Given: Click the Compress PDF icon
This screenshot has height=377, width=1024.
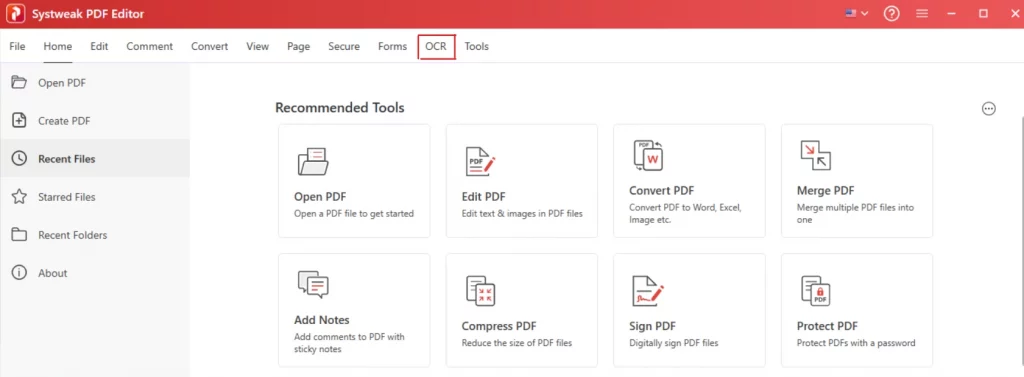Looking at the screenshot, I should point(481,291).
